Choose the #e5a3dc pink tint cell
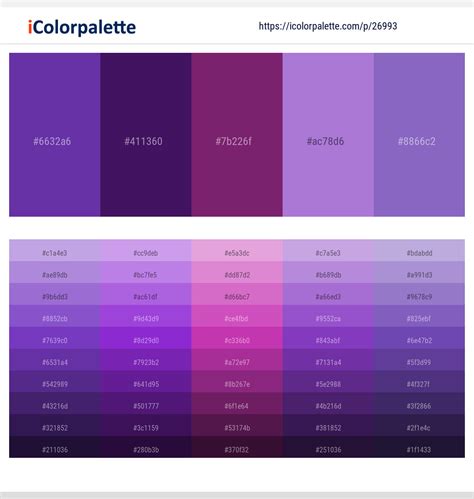This screenshot has width=474, height=499. click(237, 251)
